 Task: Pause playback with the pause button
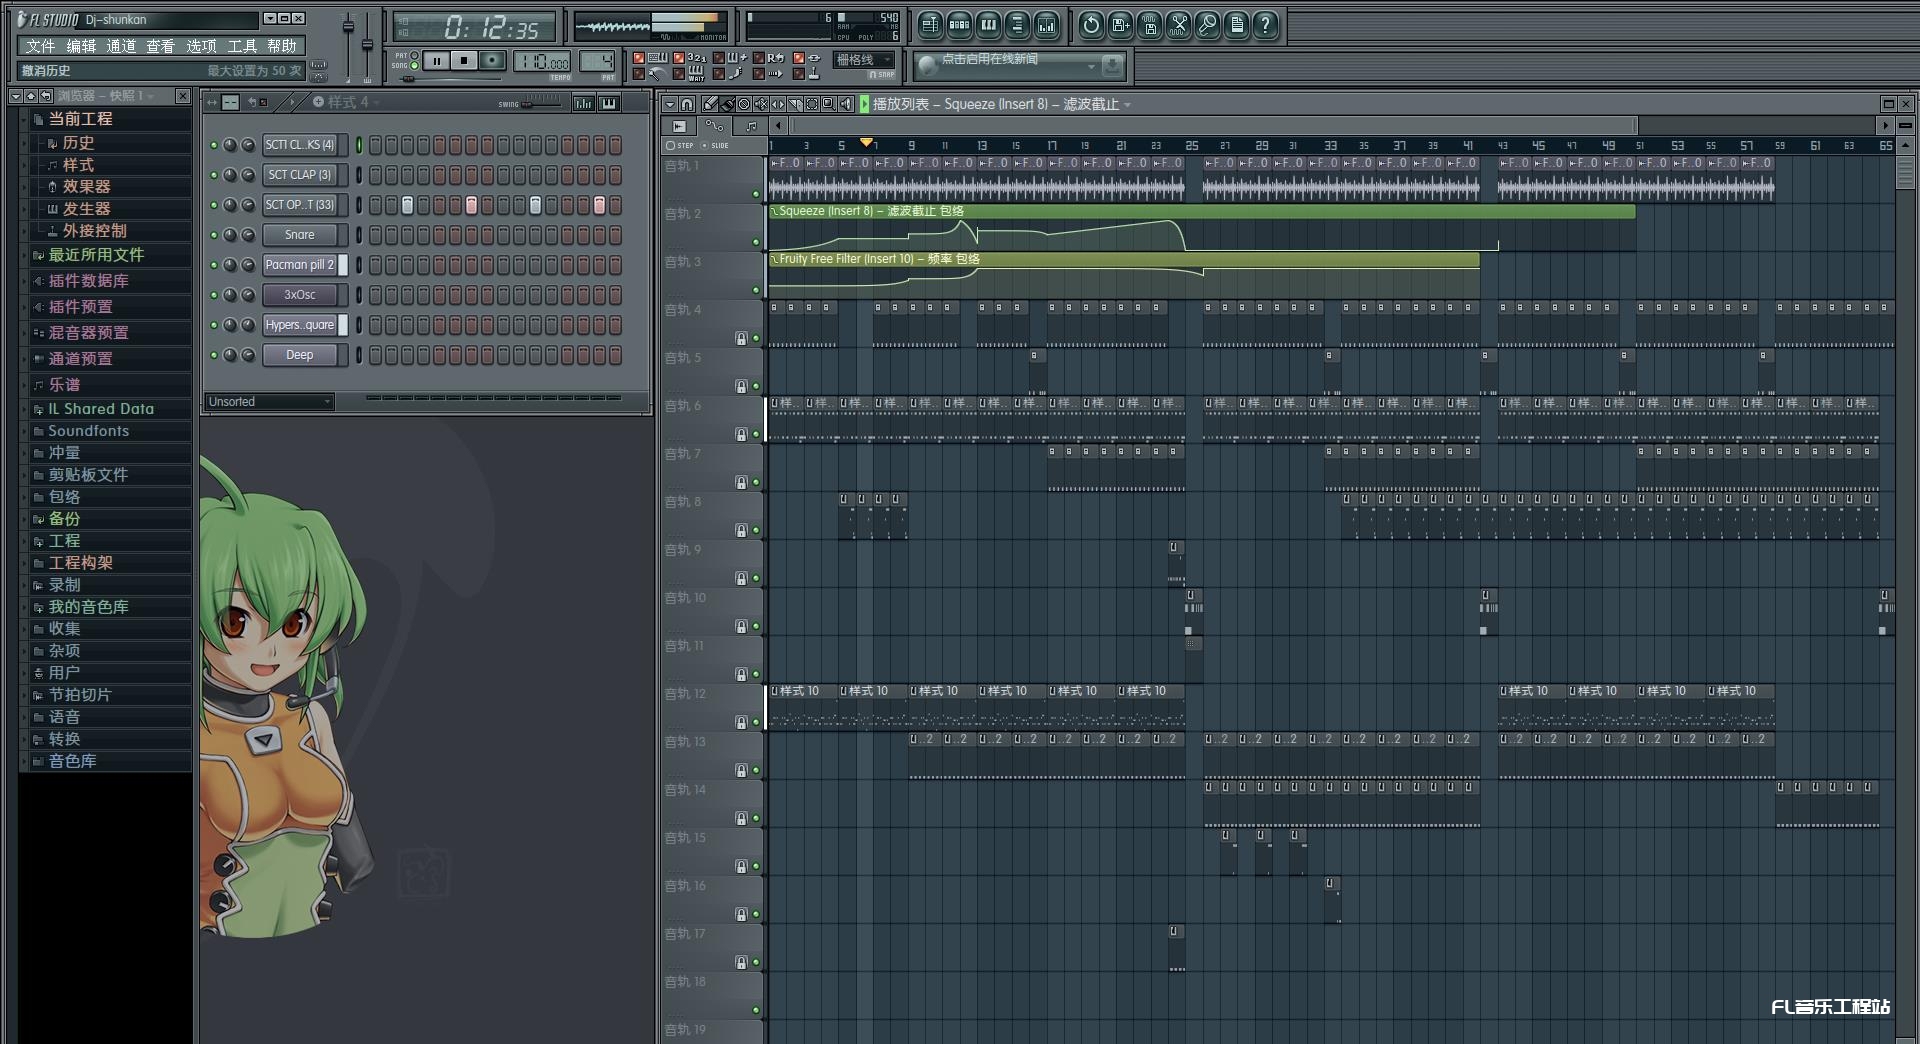[x=437, y=61]
